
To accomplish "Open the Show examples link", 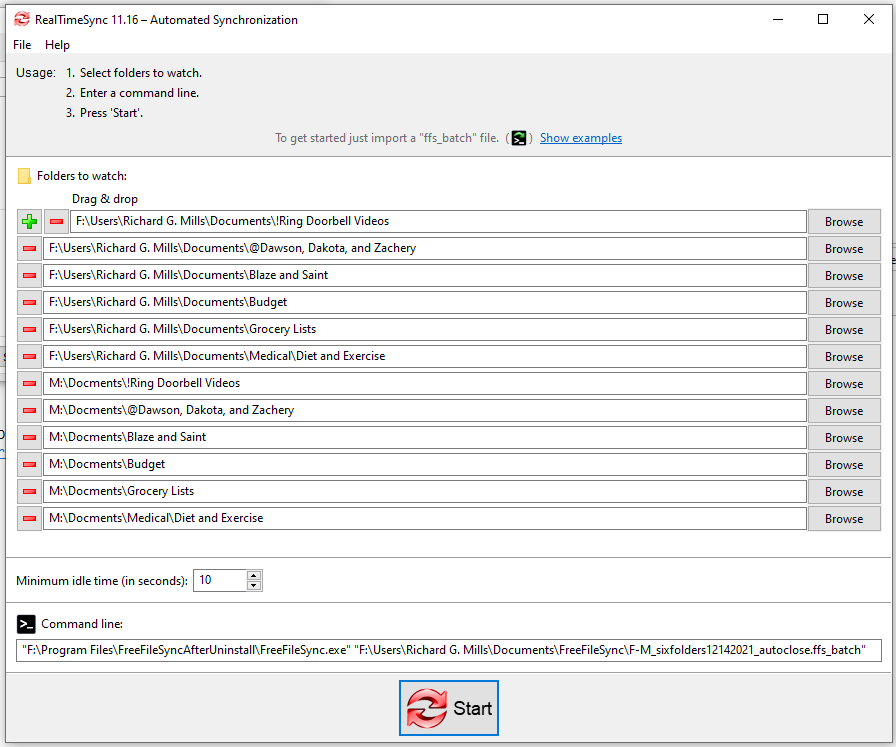I will (x=581, y=138).
